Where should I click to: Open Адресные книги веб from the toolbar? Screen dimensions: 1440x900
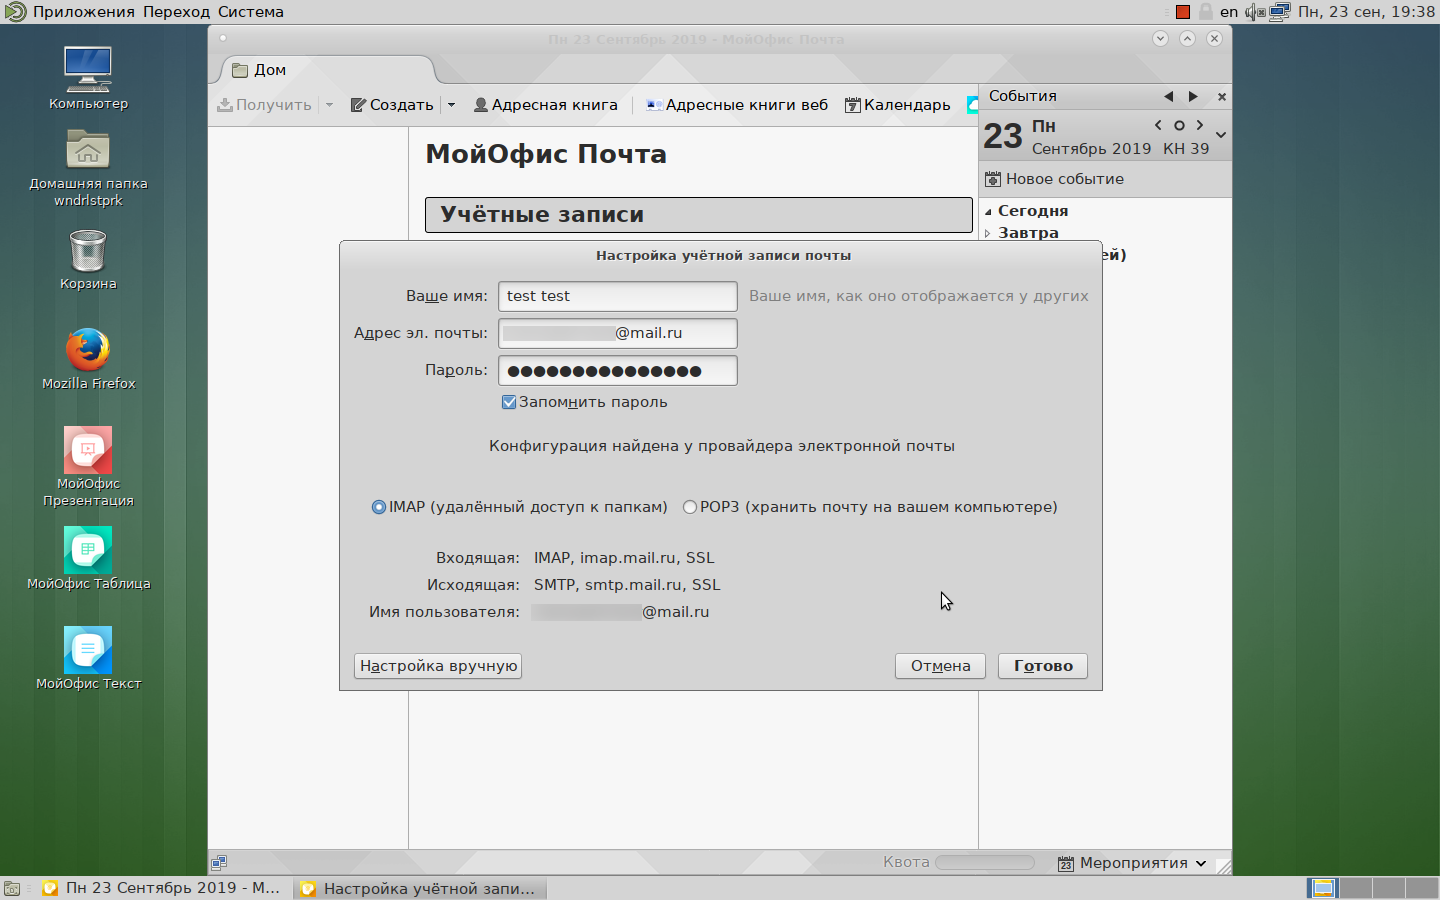pos(737,105)
